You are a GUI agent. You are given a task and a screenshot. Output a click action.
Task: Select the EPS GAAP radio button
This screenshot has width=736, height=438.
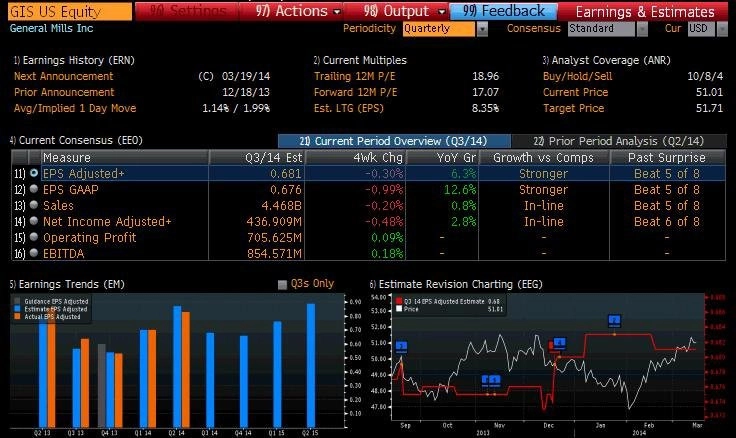(x=34, y=189)
